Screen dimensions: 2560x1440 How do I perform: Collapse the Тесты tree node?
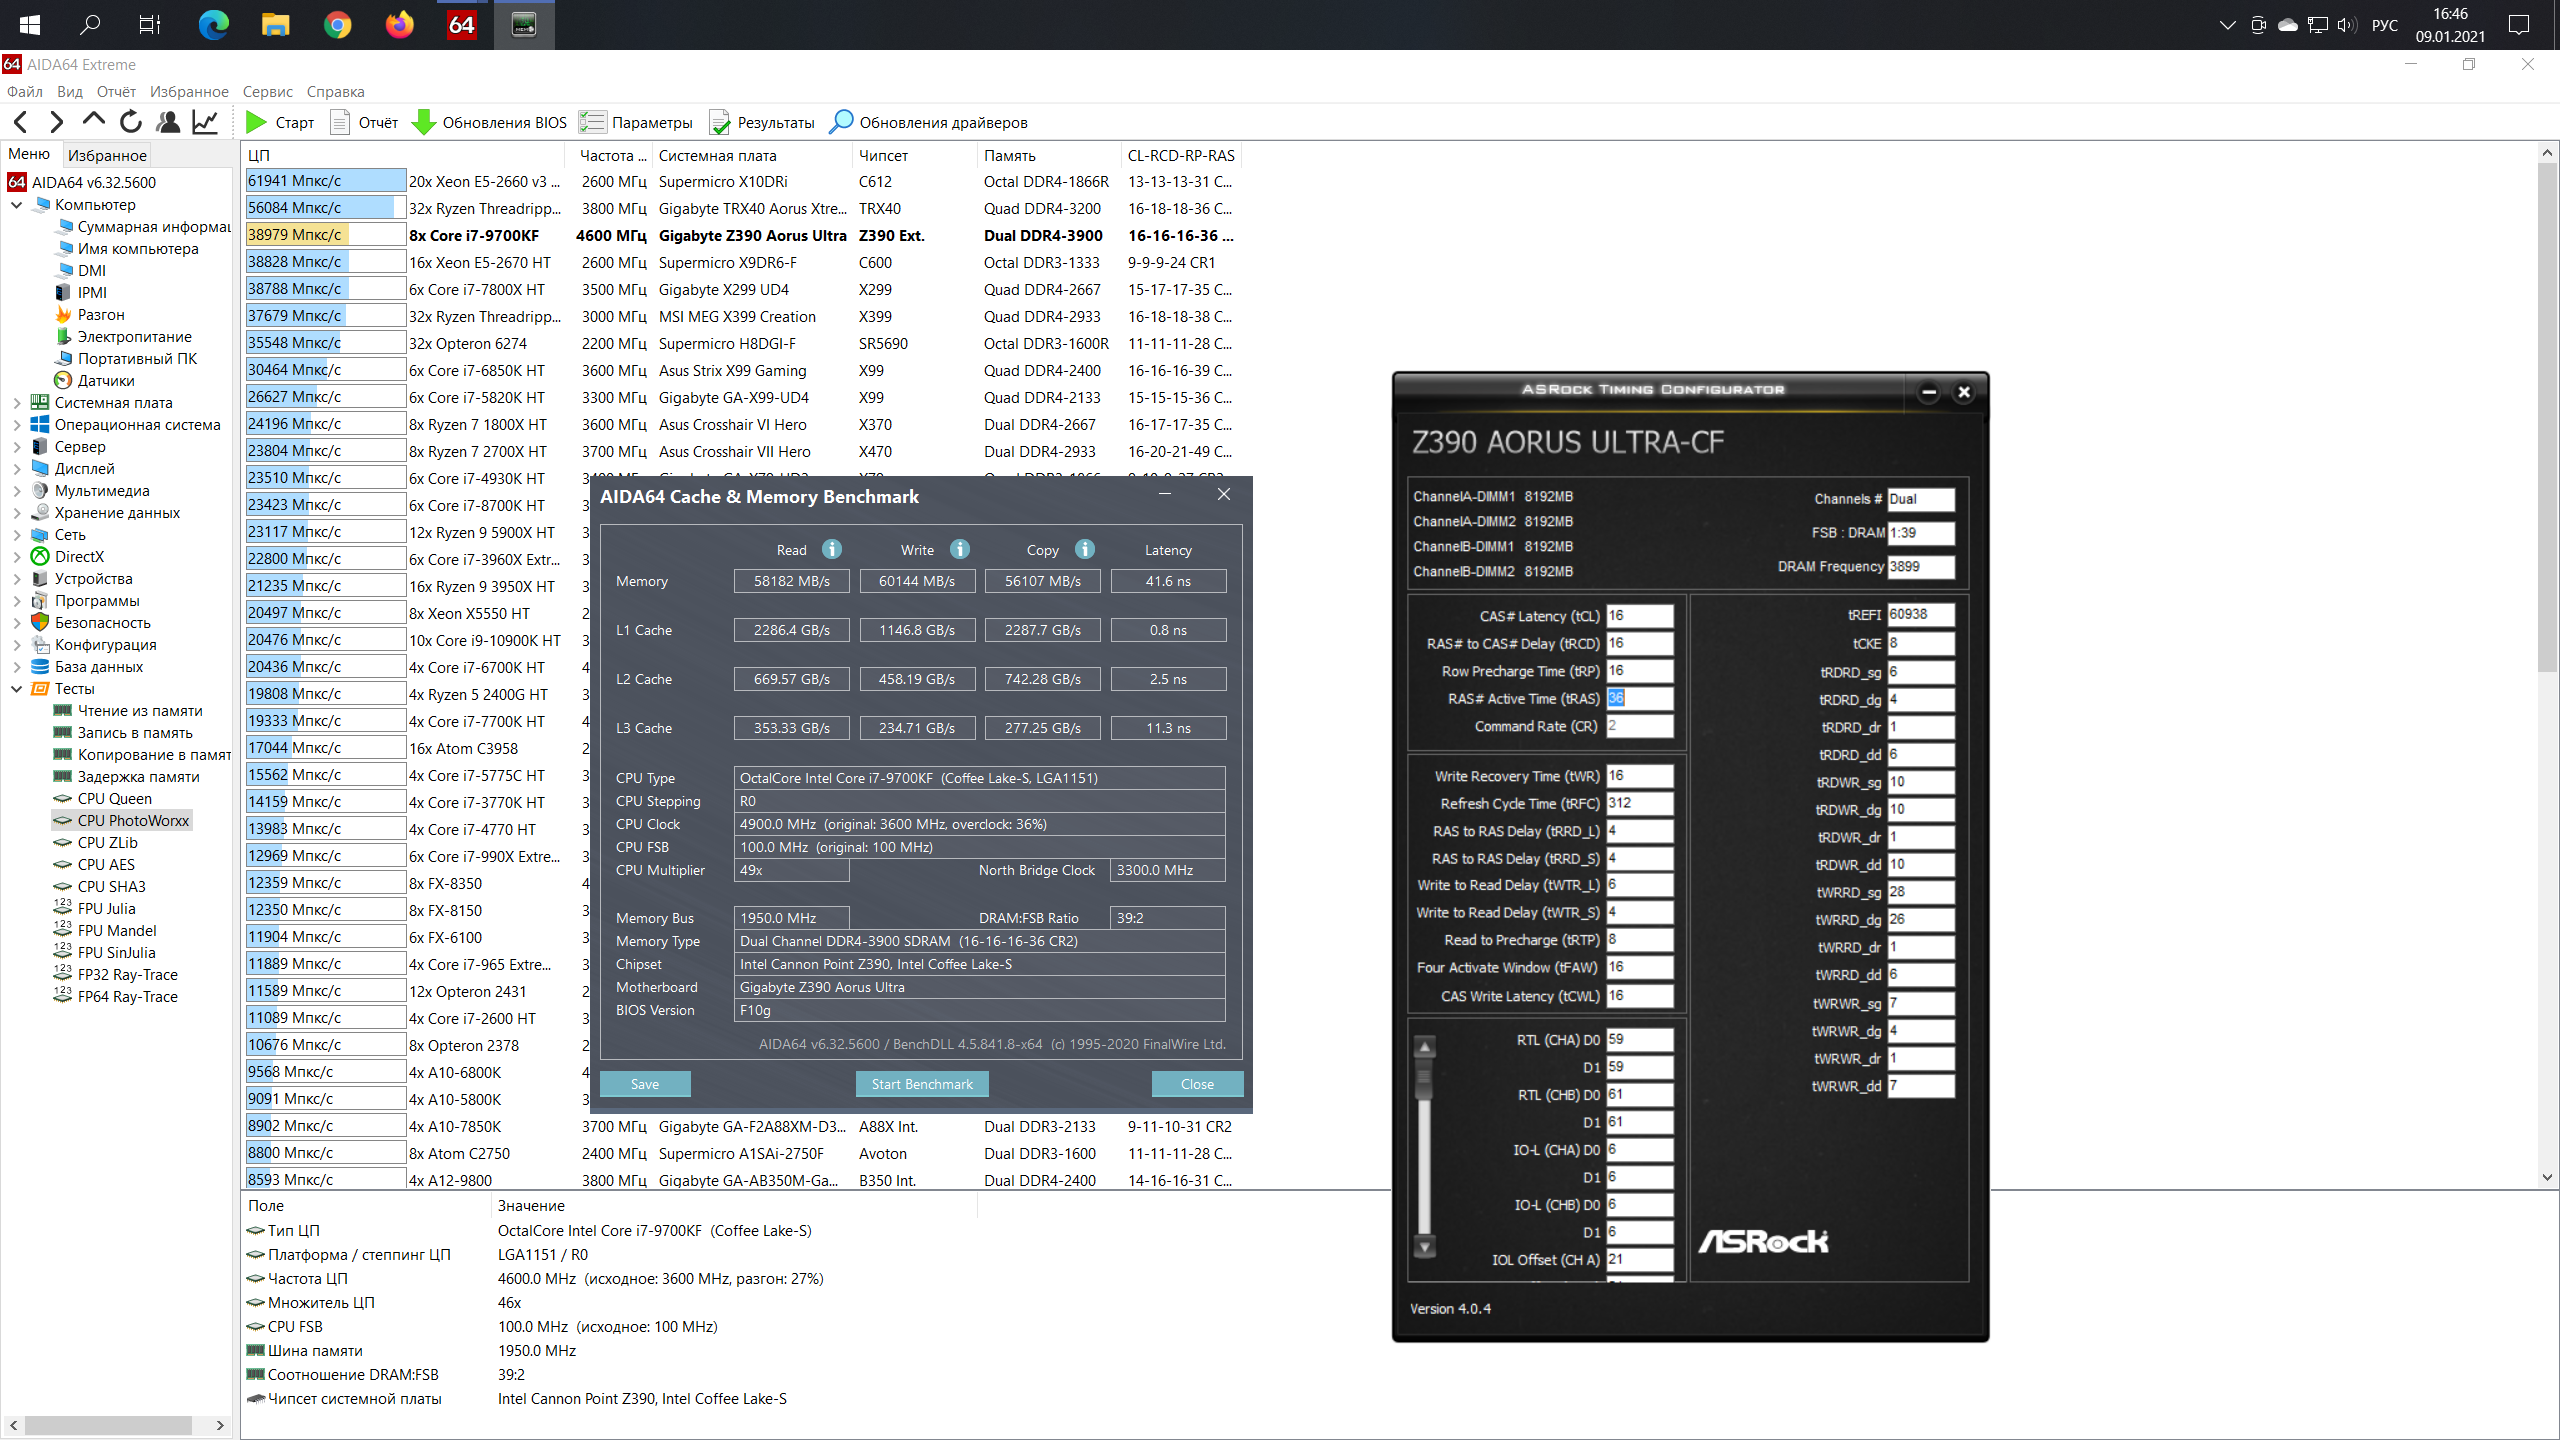tap(17, 689)
